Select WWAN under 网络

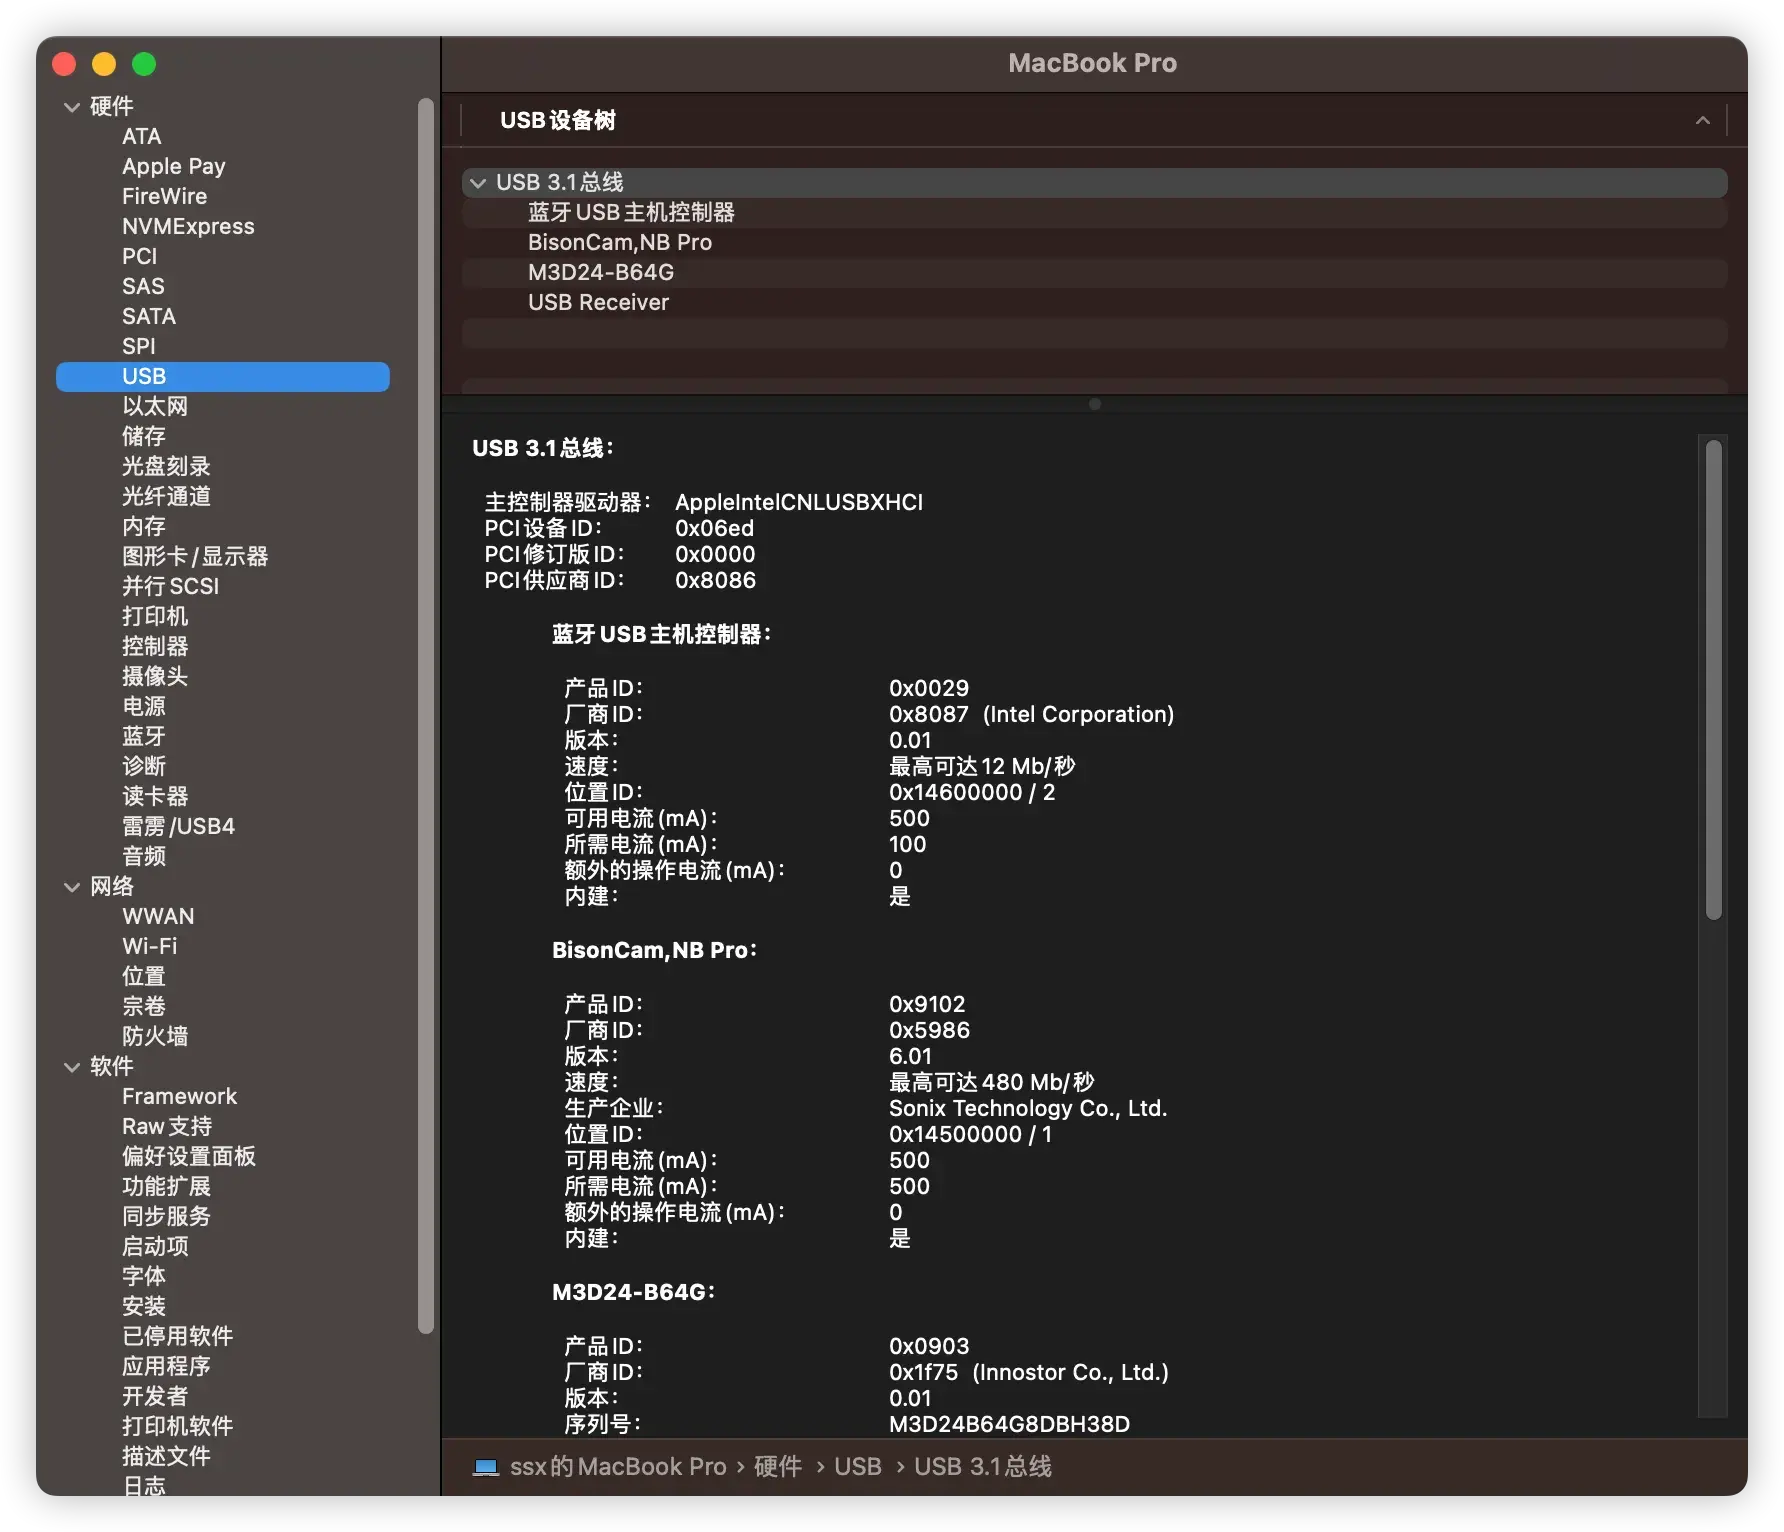click(x=158, y=916)
